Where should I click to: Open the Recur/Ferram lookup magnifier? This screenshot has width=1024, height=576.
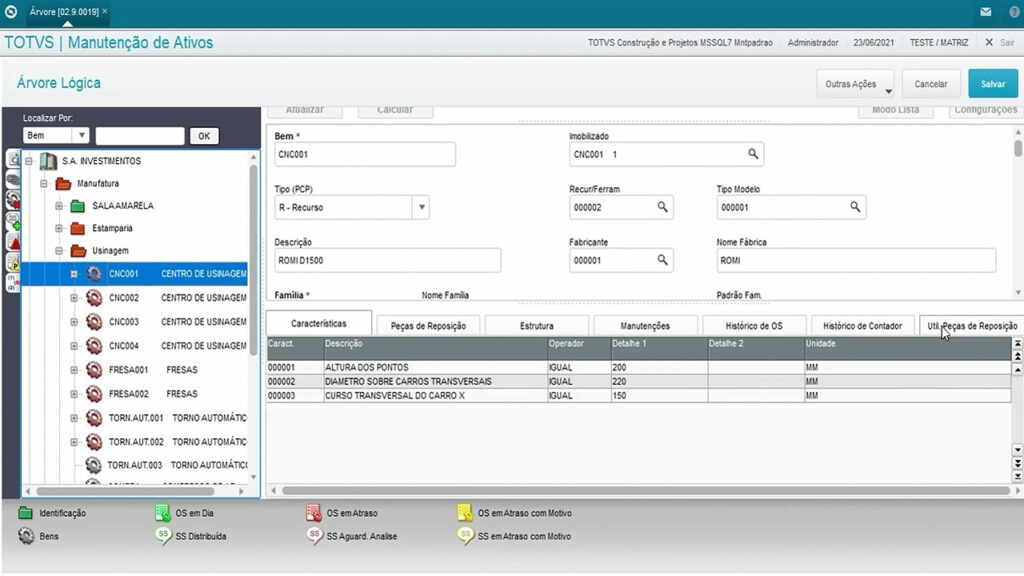662,207
